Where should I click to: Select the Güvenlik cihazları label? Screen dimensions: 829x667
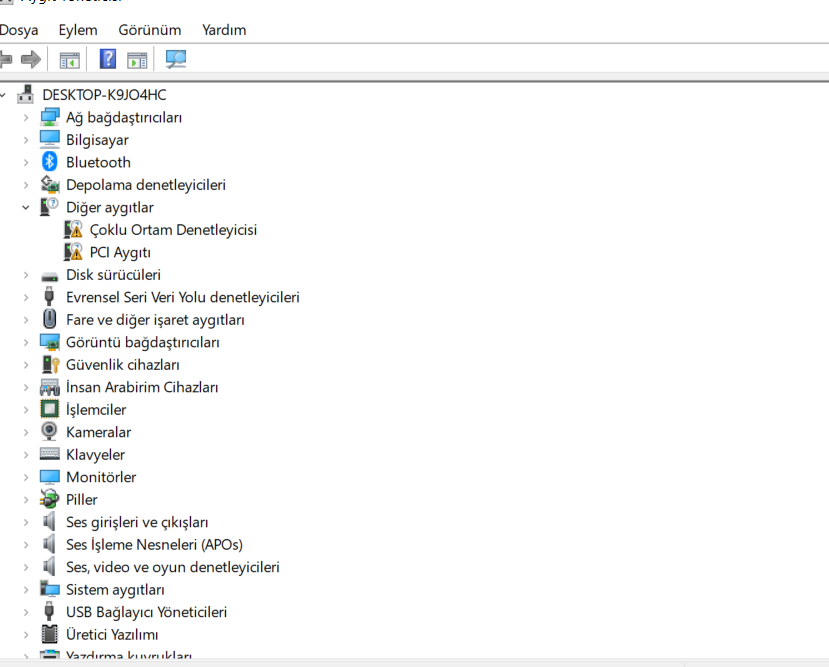[123, 365]
